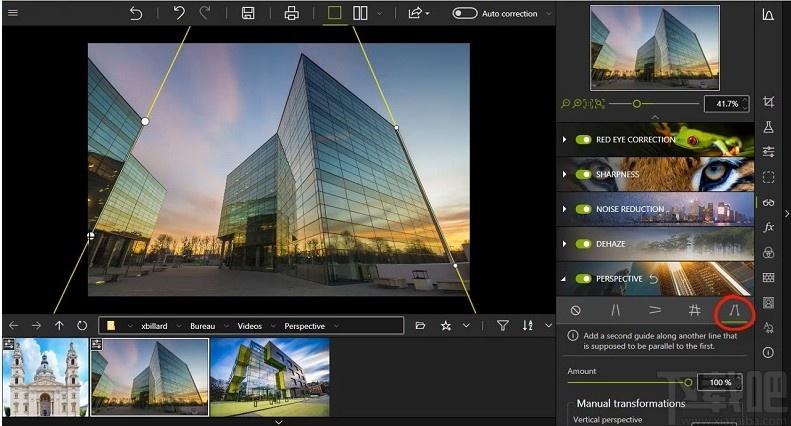Screen dimensions: 791x426
Task: Open the share/export menu
Action: pyautogui.click(x=418, y=13)
